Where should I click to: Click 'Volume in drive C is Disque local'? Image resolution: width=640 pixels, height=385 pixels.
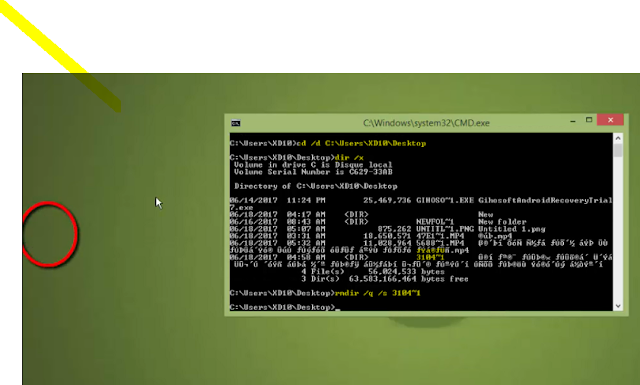pos(313,165)
